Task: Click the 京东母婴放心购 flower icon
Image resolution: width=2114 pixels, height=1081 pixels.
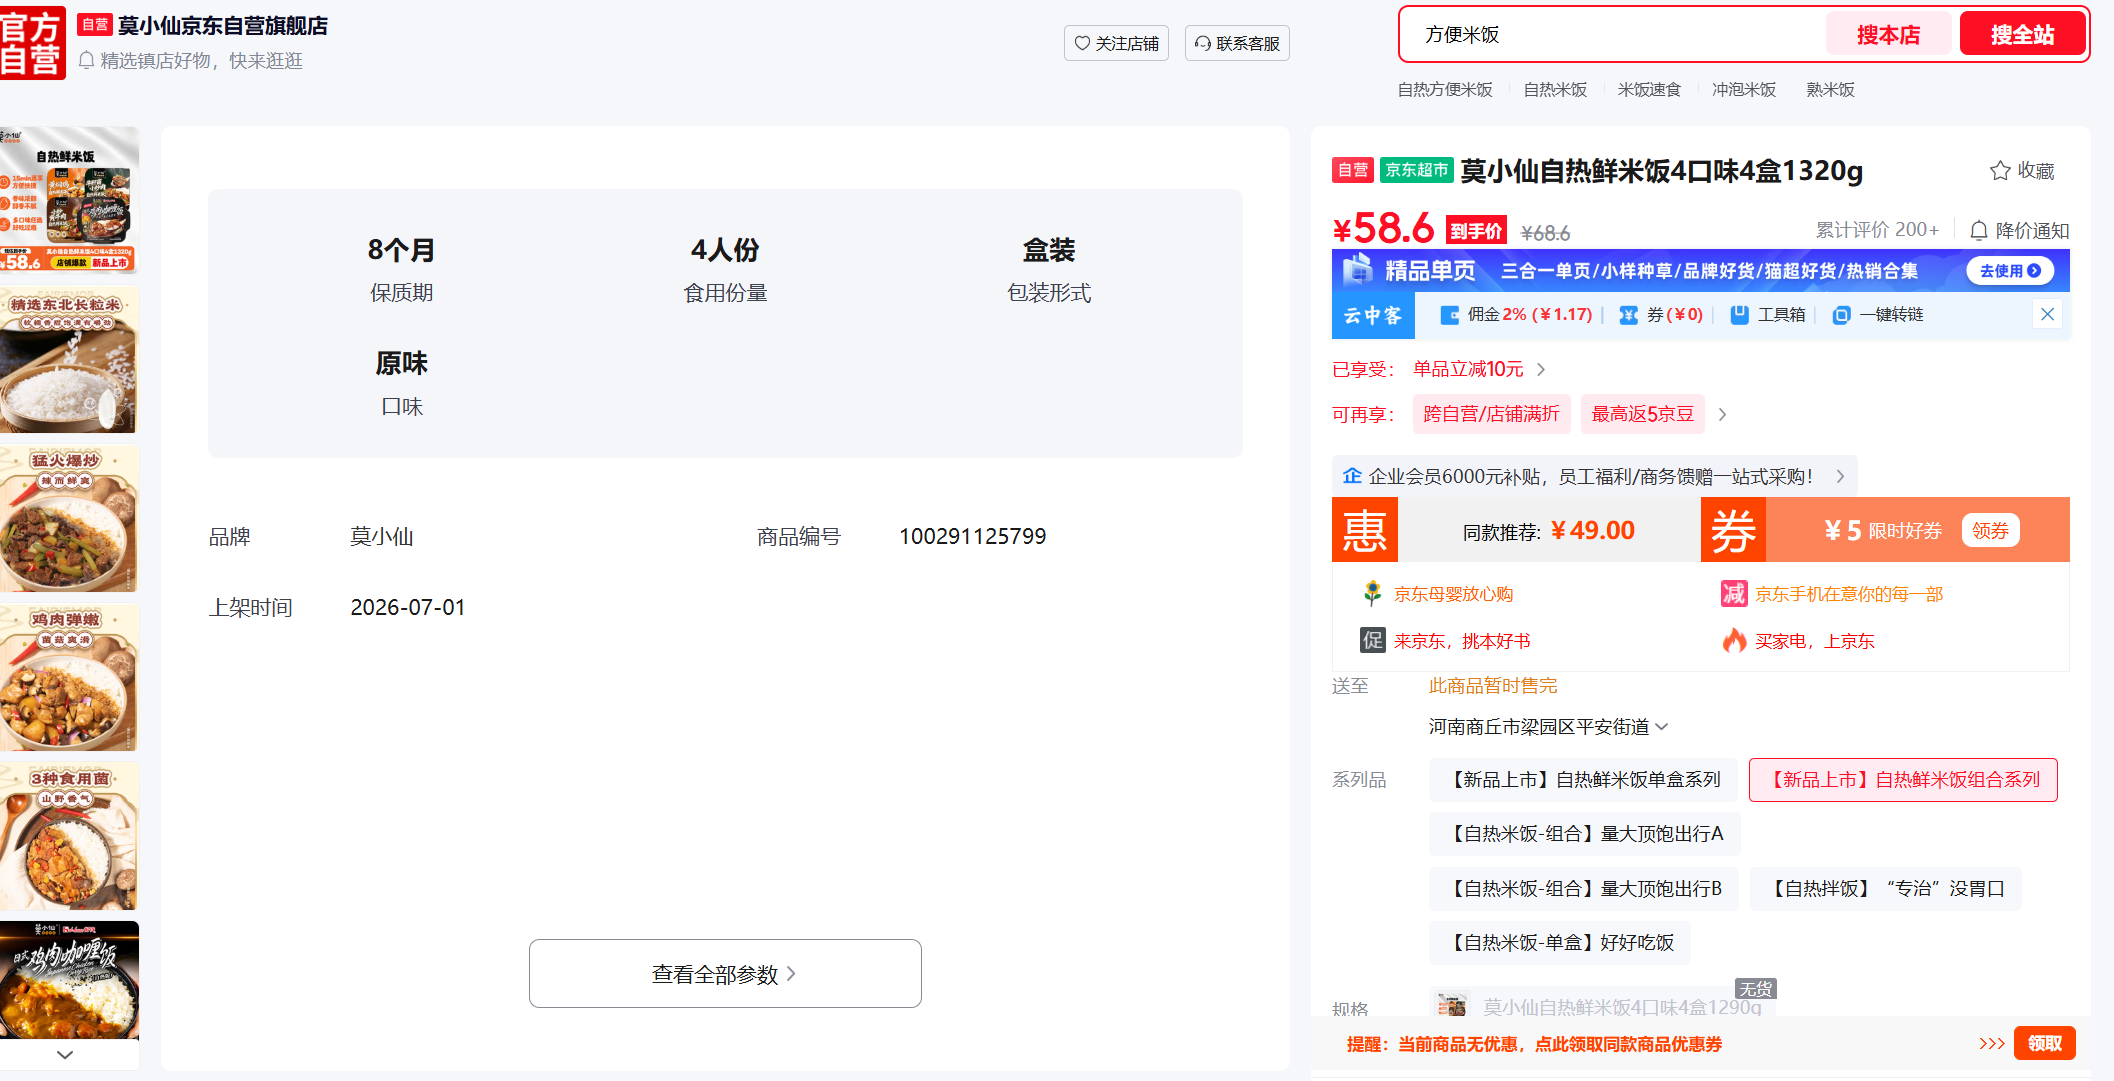Action: pyautogui.click(x=1372, y=594)
